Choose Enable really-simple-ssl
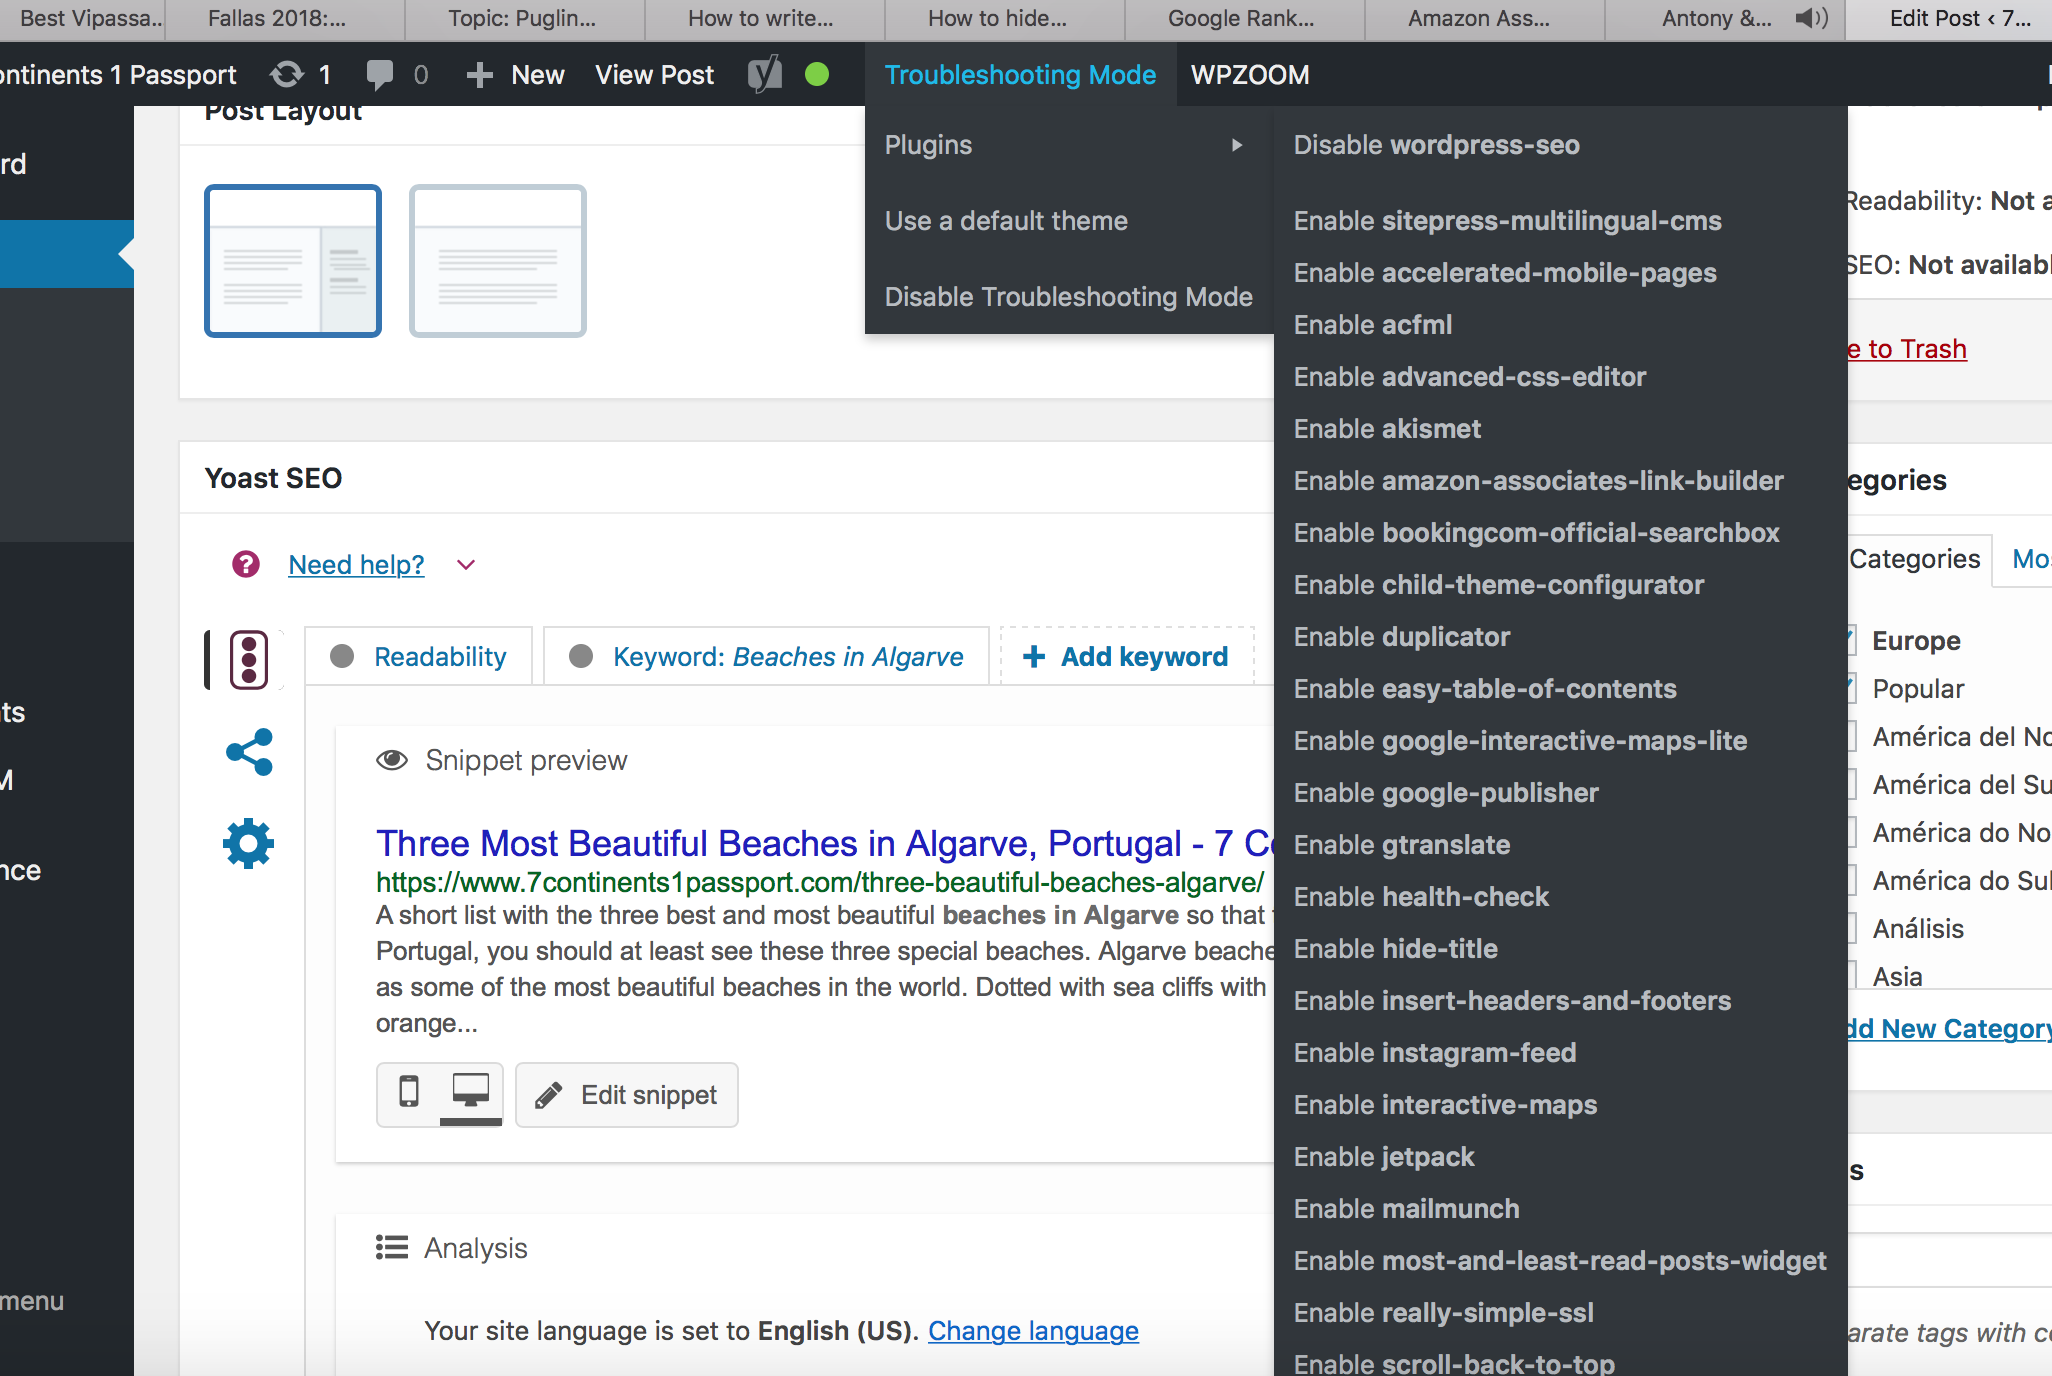 point(1444,1313)
